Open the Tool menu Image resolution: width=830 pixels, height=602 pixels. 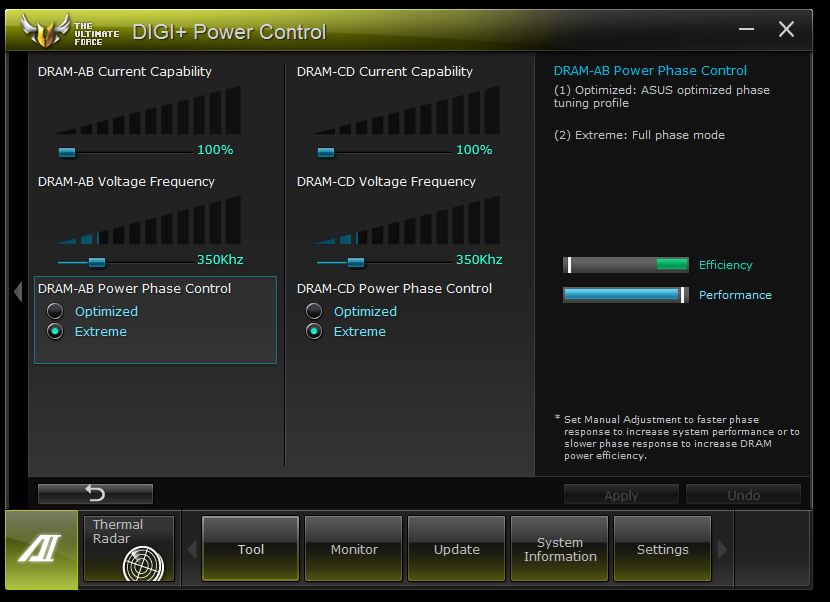pos(250,549)
